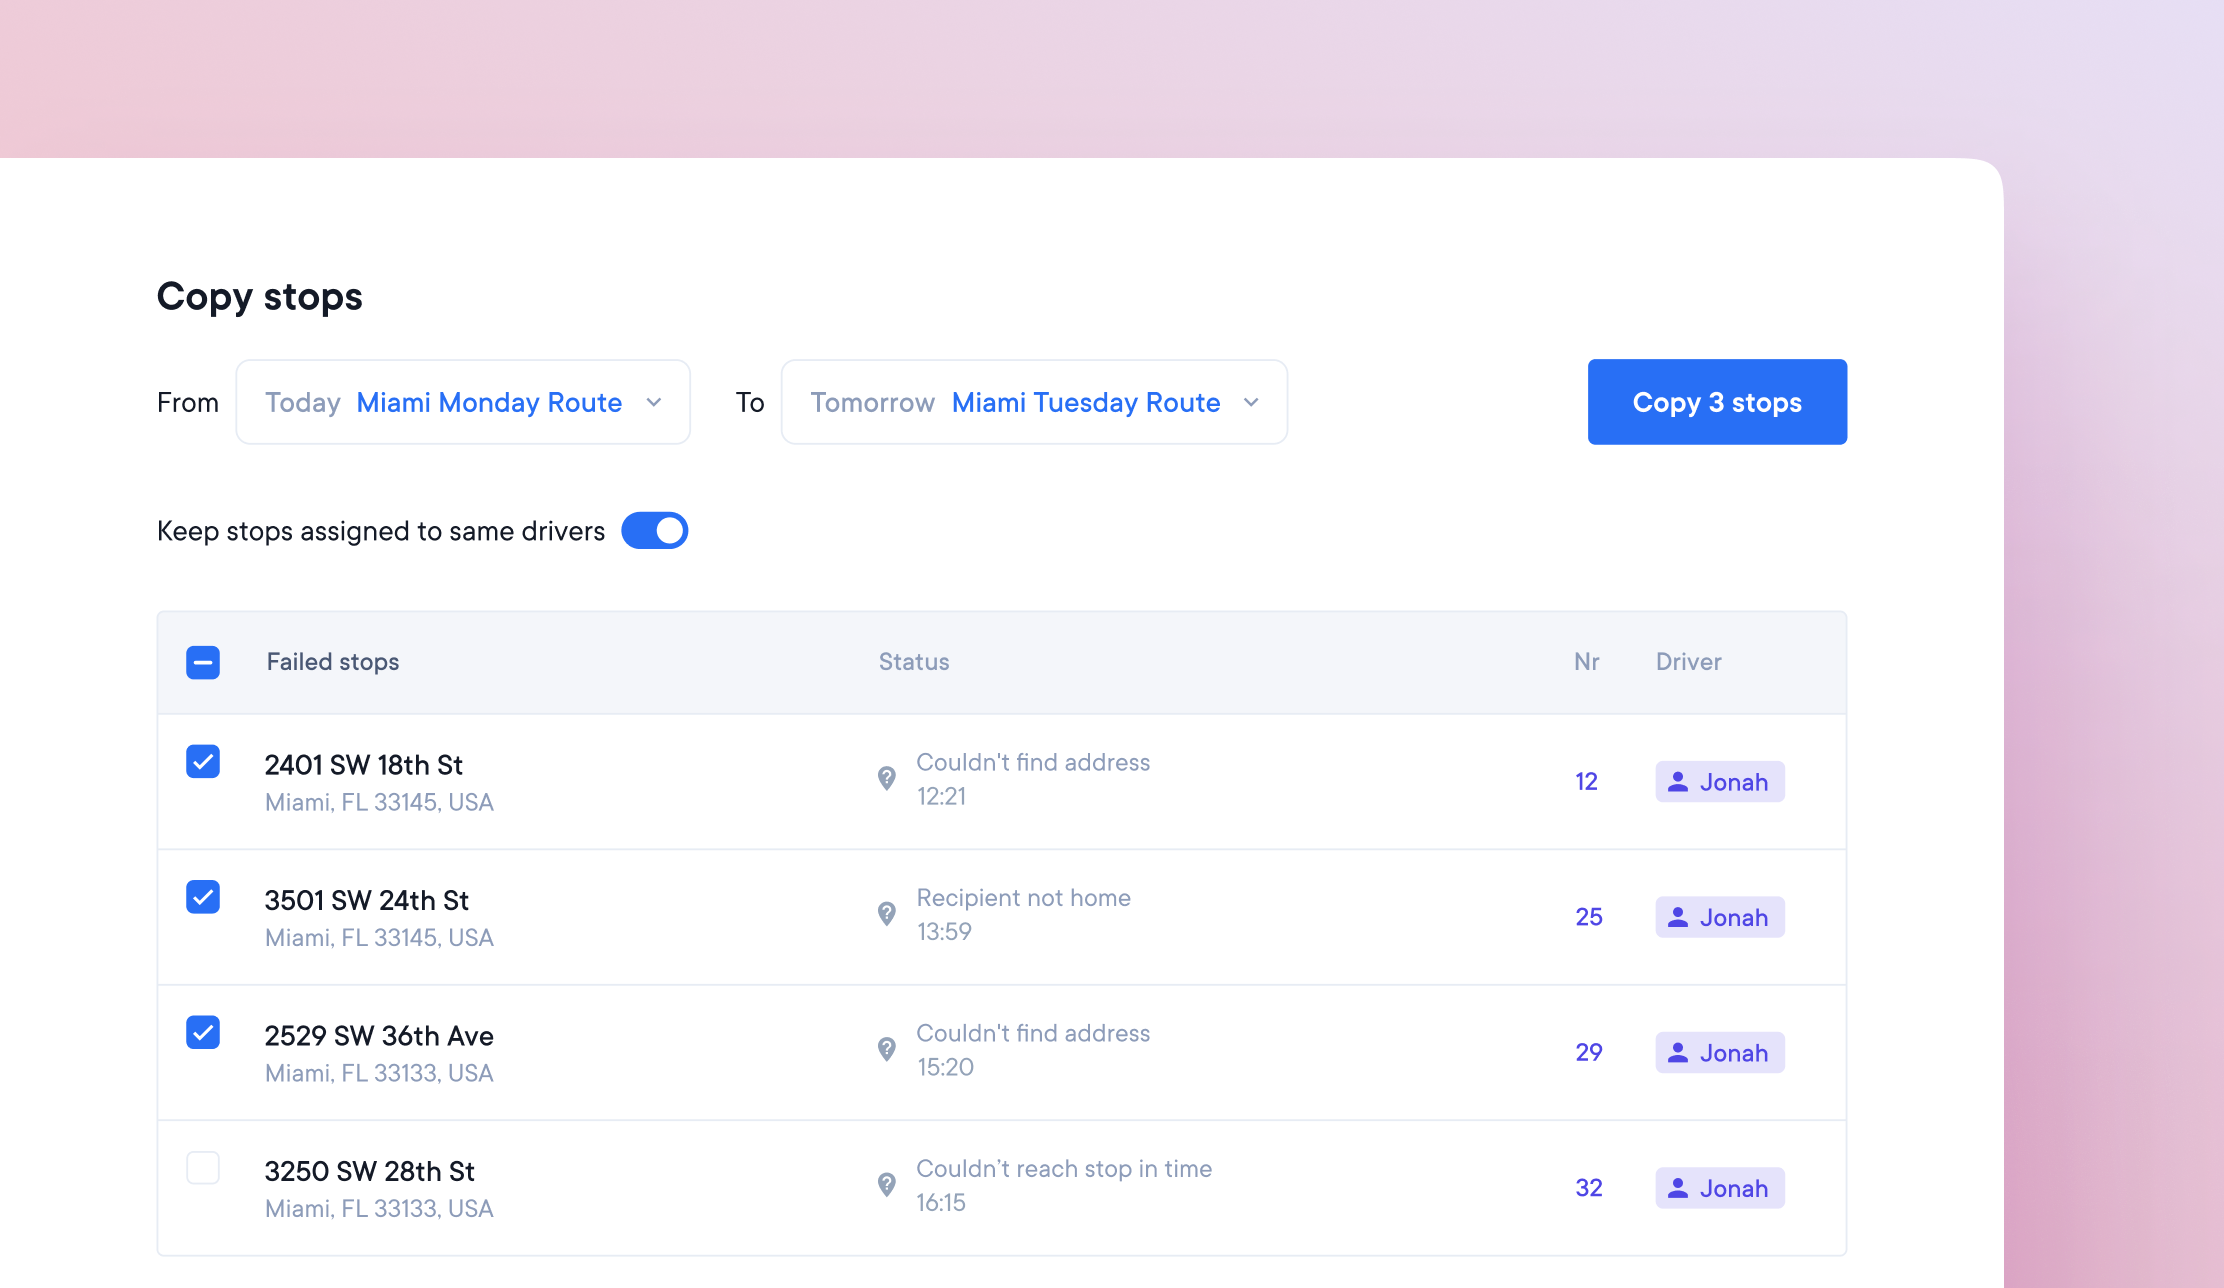The image size is (2224, 1288).
Task: Disable "Keep stops assigned to same drivers"
Action: 655,530
